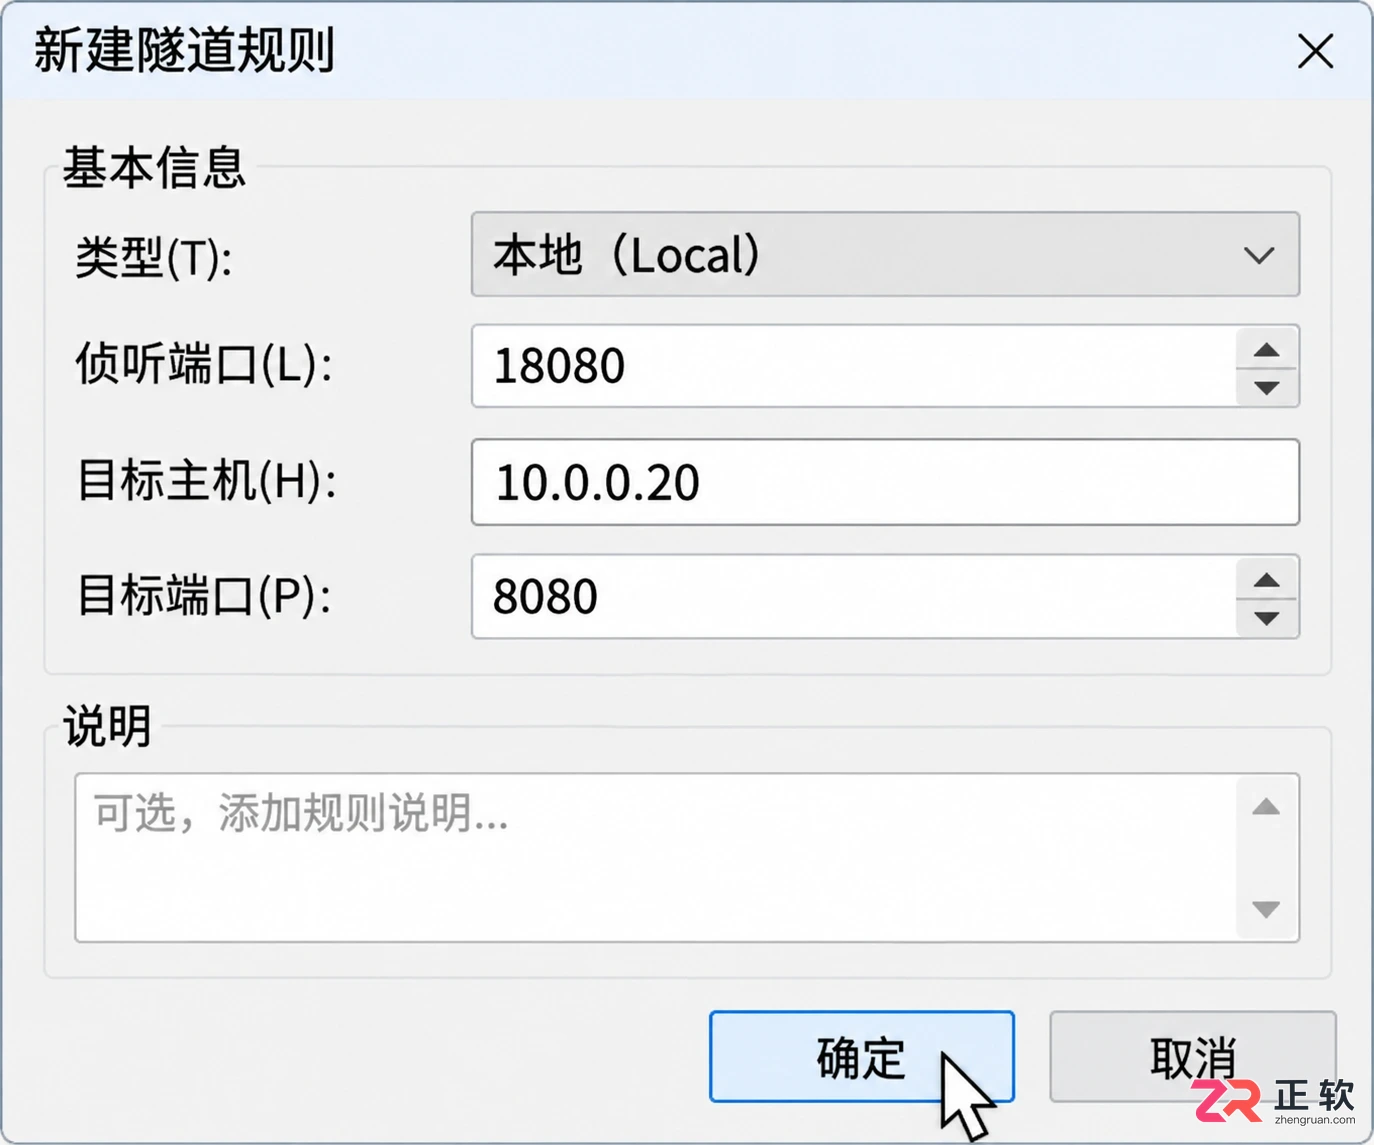Increase the listening port value with up arrow
1374x1145 pixels.
[x=1267, y=349]
